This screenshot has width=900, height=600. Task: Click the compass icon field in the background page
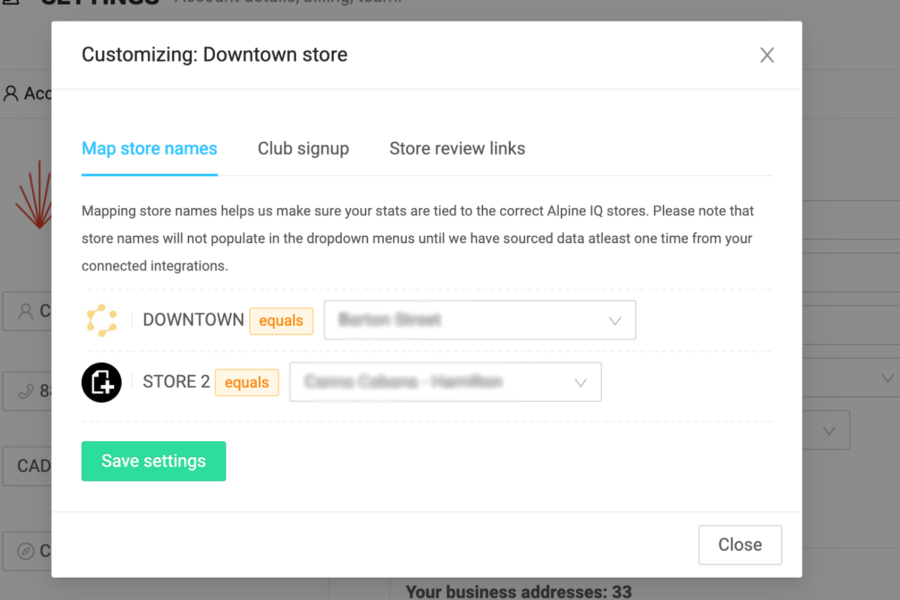[x=26, y=551]
